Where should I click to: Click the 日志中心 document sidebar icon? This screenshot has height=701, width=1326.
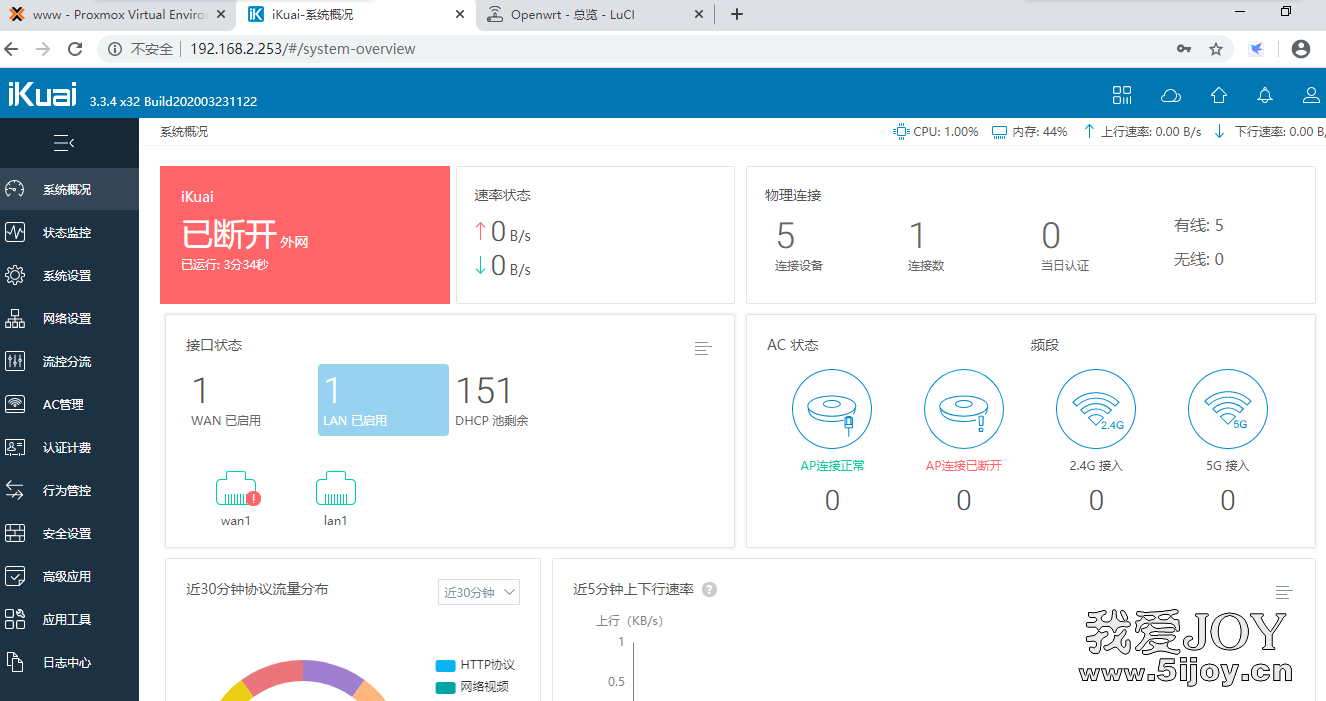15,662
